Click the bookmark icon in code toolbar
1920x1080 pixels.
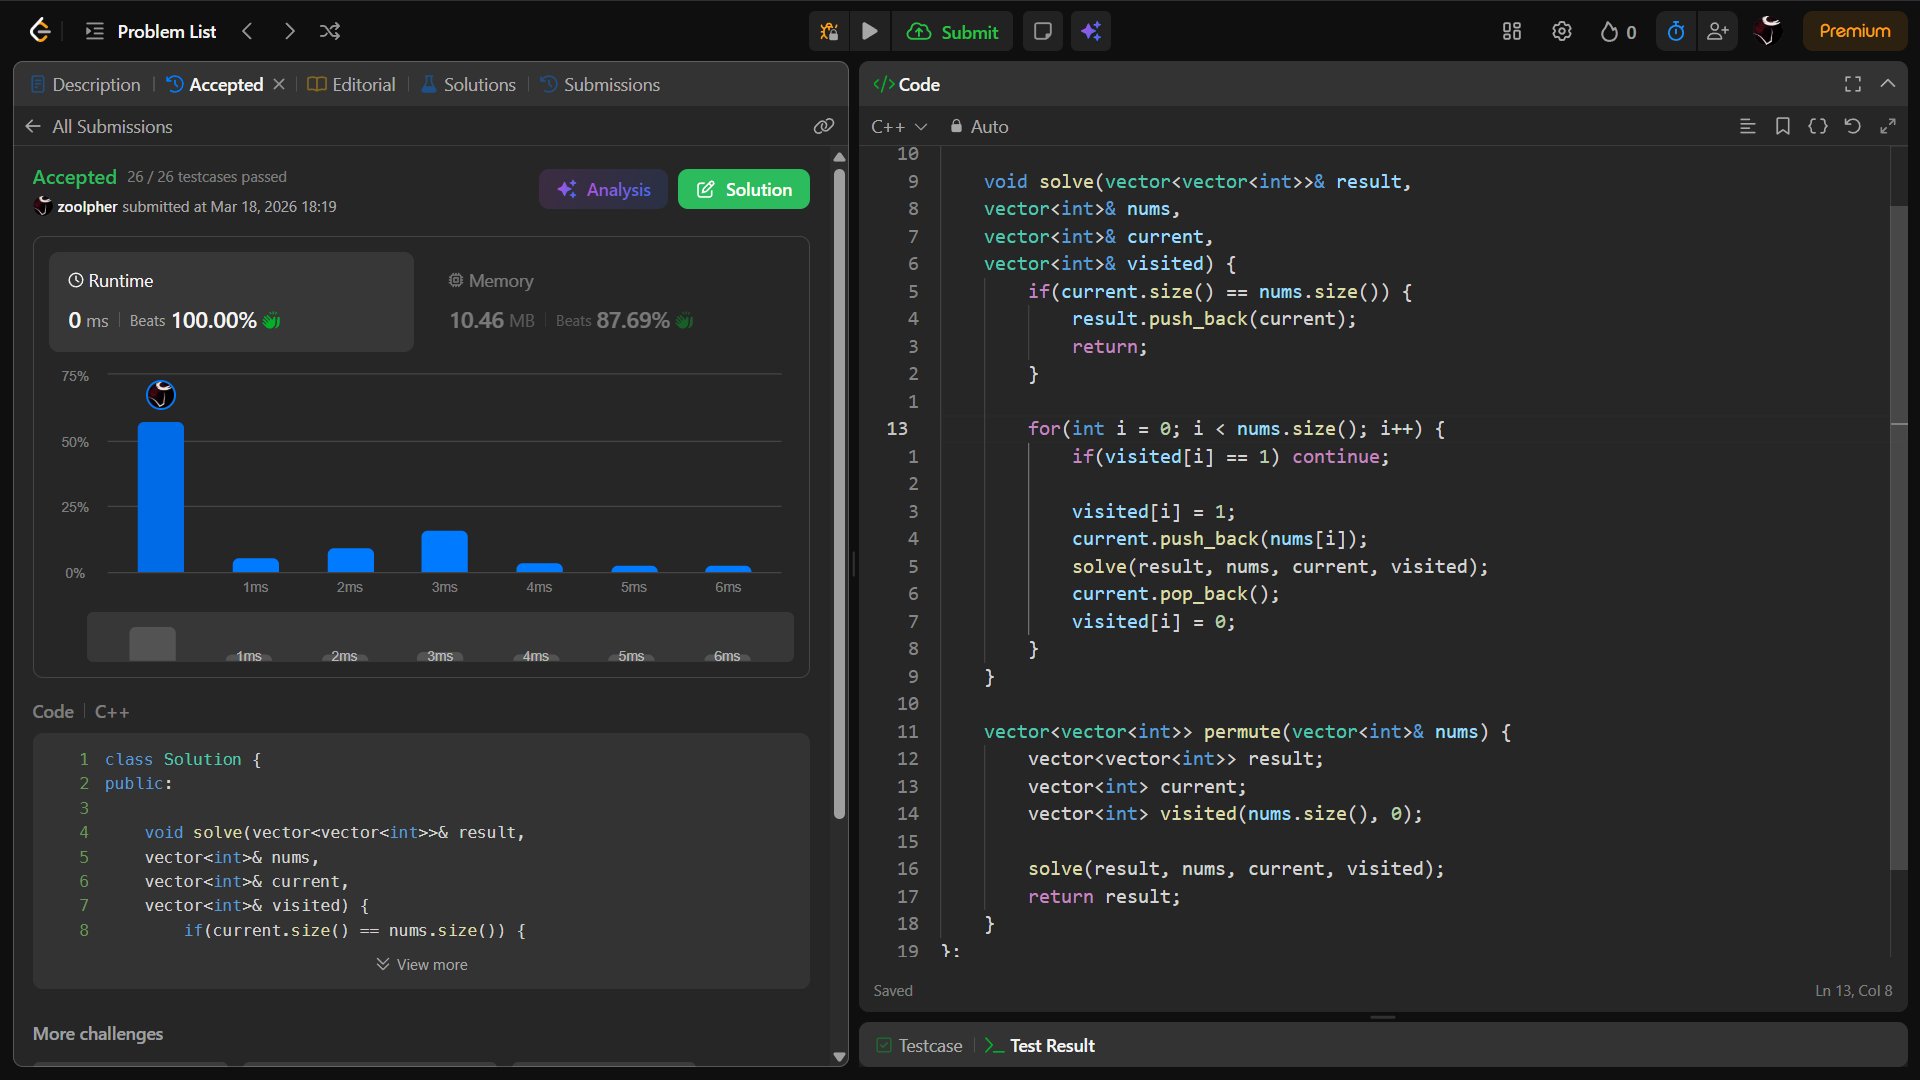tap(1782, 126)
